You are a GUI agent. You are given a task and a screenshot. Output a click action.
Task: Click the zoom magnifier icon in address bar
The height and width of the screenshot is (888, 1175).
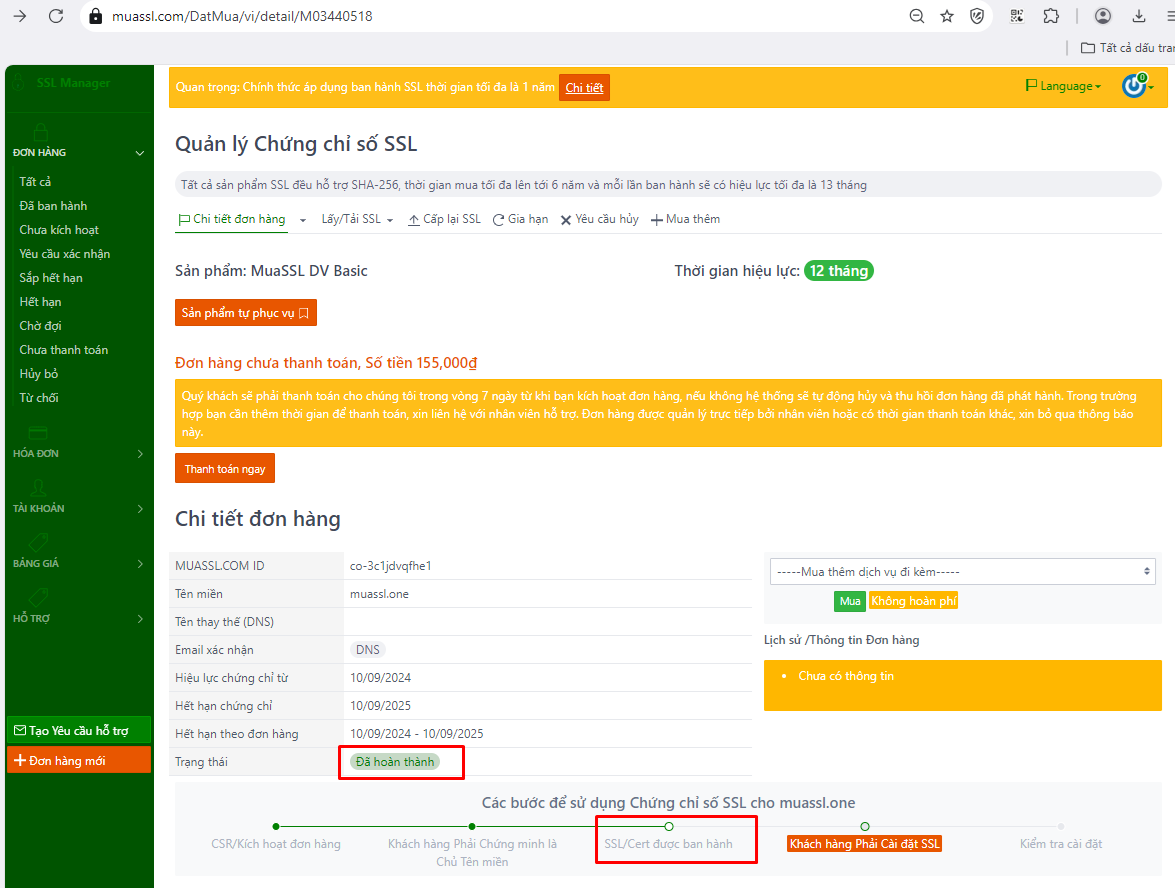916,16
